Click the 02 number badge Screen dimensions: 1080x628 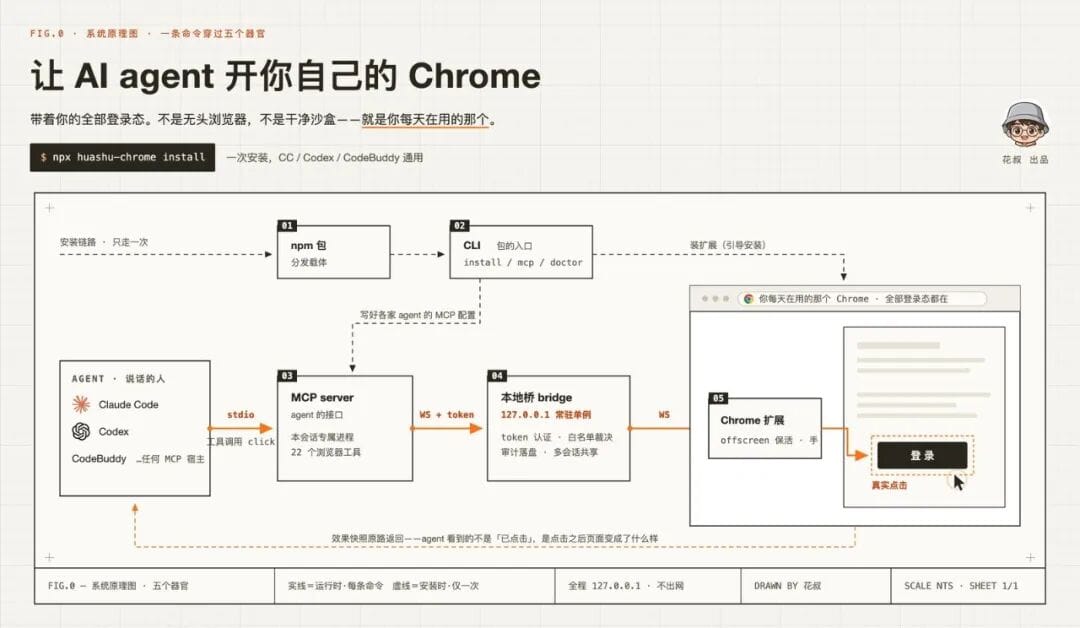point(459,225)
